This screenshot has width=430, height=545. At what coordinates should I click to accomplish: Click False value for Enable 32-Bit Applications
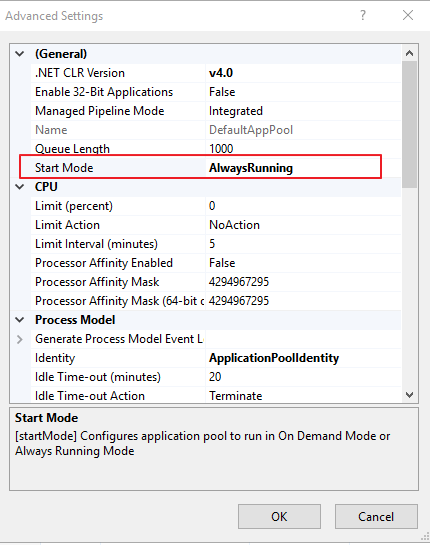[222, 92]
